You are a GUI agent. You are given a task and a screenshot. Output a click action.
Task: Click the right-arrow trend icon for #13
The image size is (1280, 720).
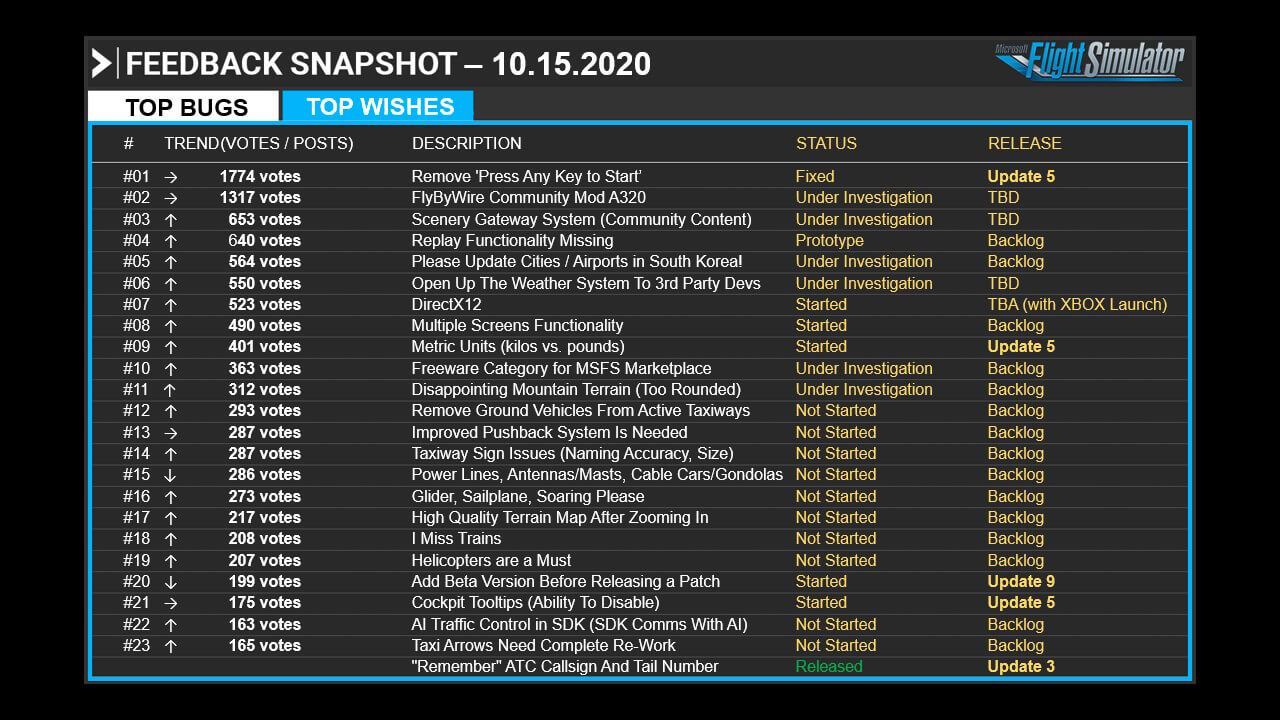tap(170, 432)
